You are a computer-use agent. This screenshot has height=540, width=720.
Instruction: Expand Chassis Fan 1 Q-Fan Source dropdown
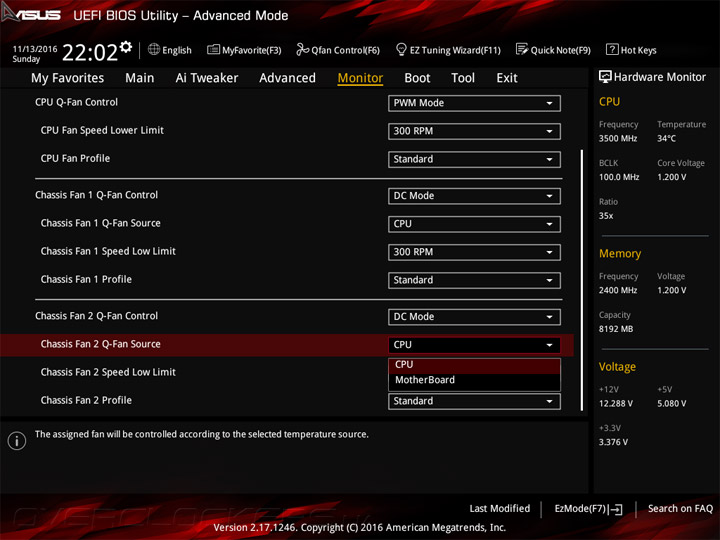[x=474, y=224]
